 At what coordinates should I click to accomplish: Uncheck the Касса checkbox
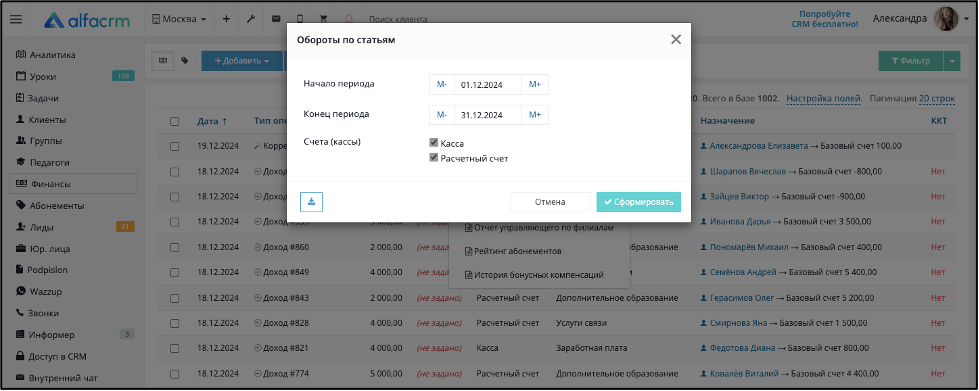click(433, 143)
